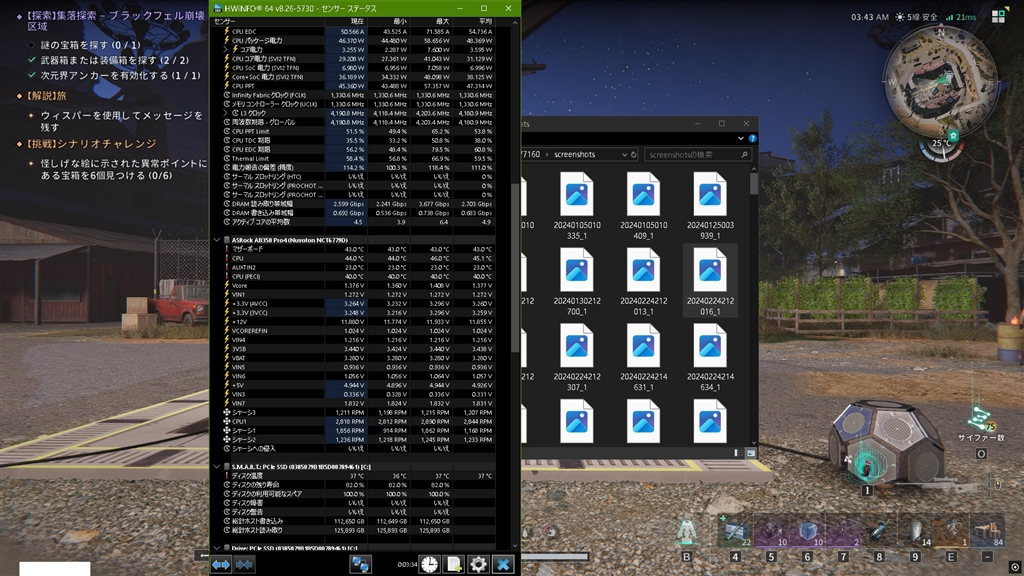Select hotbar slot 4 item with count 22
The image size is (1024, 576).
click(735, 532)
